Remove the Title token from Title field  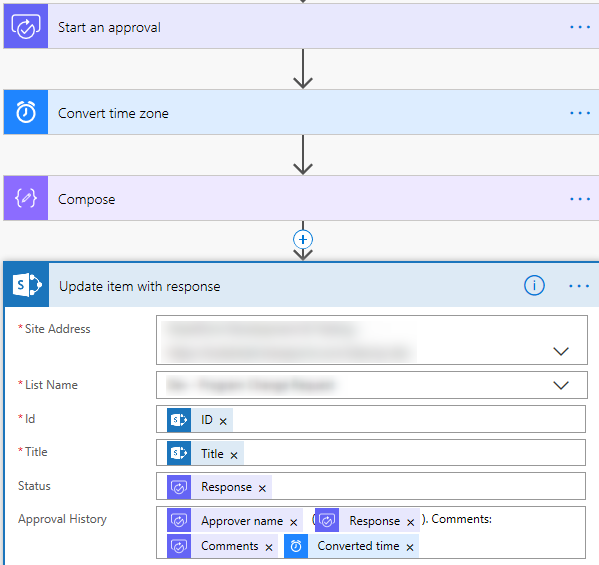[234, 455]
